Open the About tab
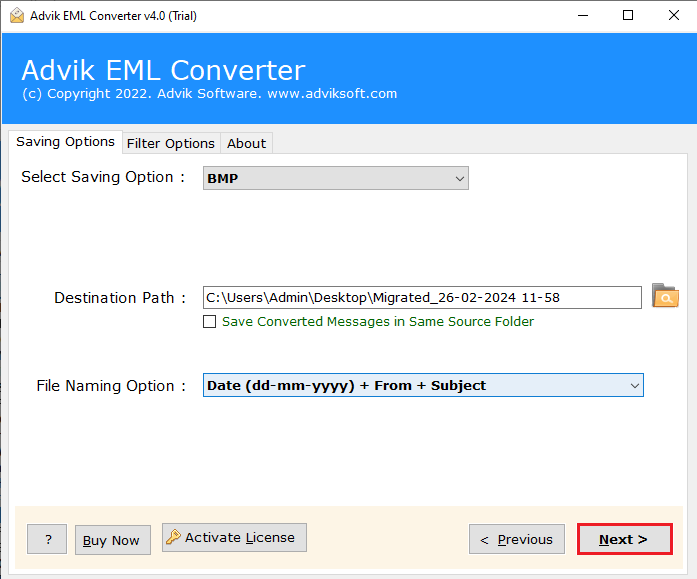Image resolution: width=697 pixels, height=579 pixels. (247, 144)
